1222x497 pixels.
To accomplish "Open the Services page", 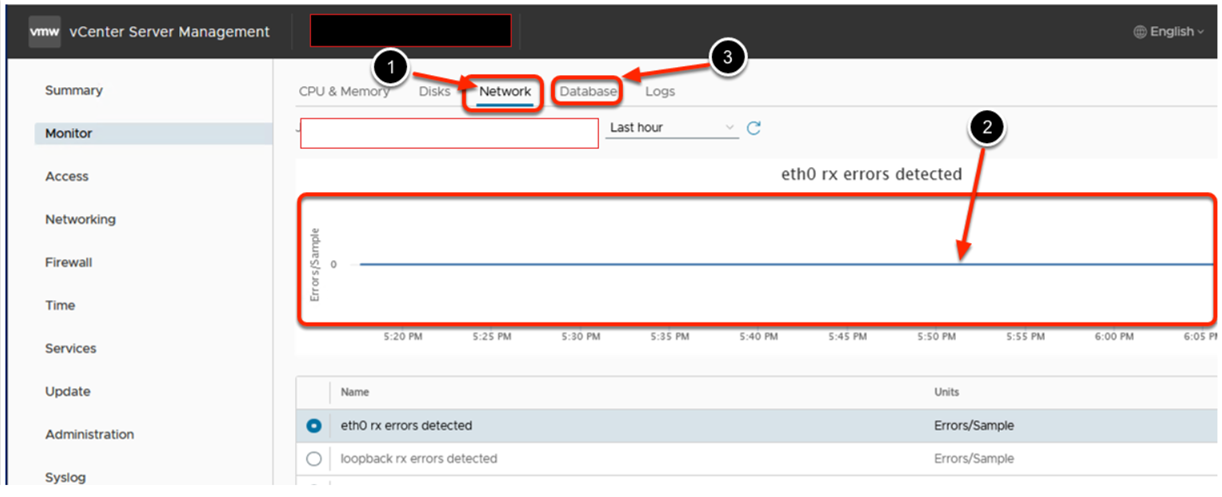I will (71, 349).
